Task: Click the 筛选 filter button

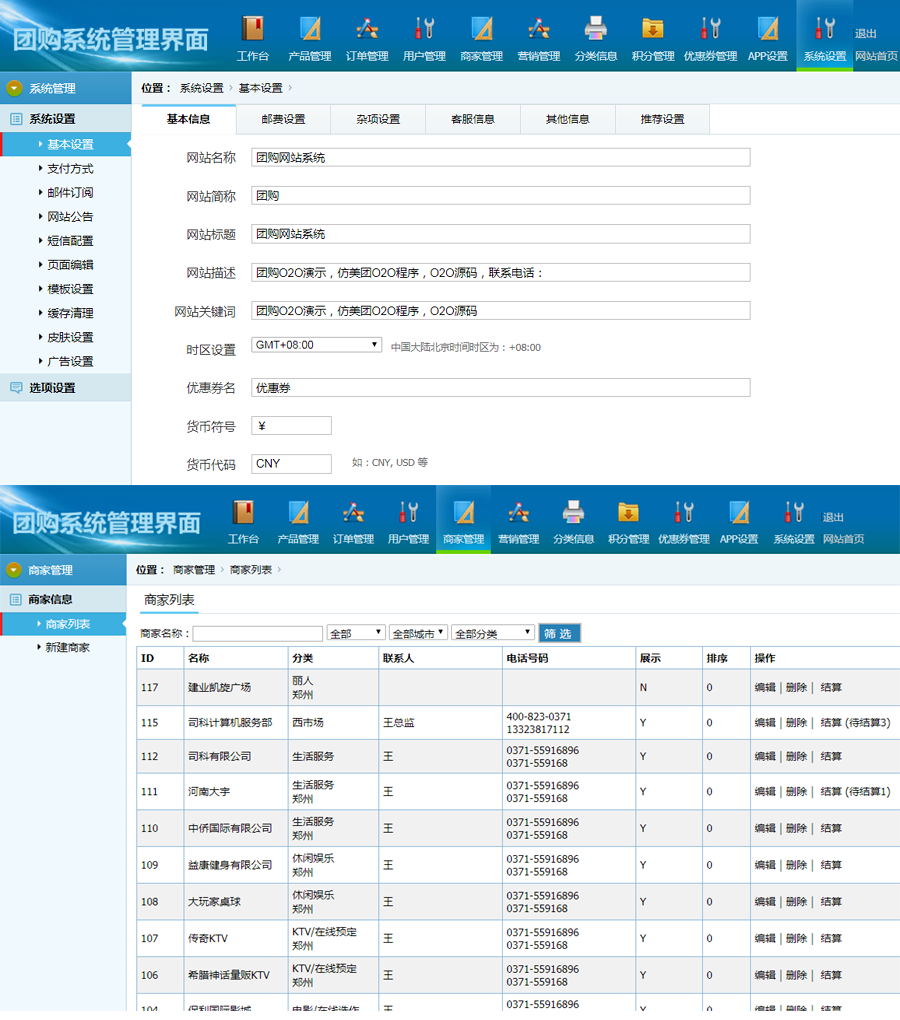Action: 559,632
